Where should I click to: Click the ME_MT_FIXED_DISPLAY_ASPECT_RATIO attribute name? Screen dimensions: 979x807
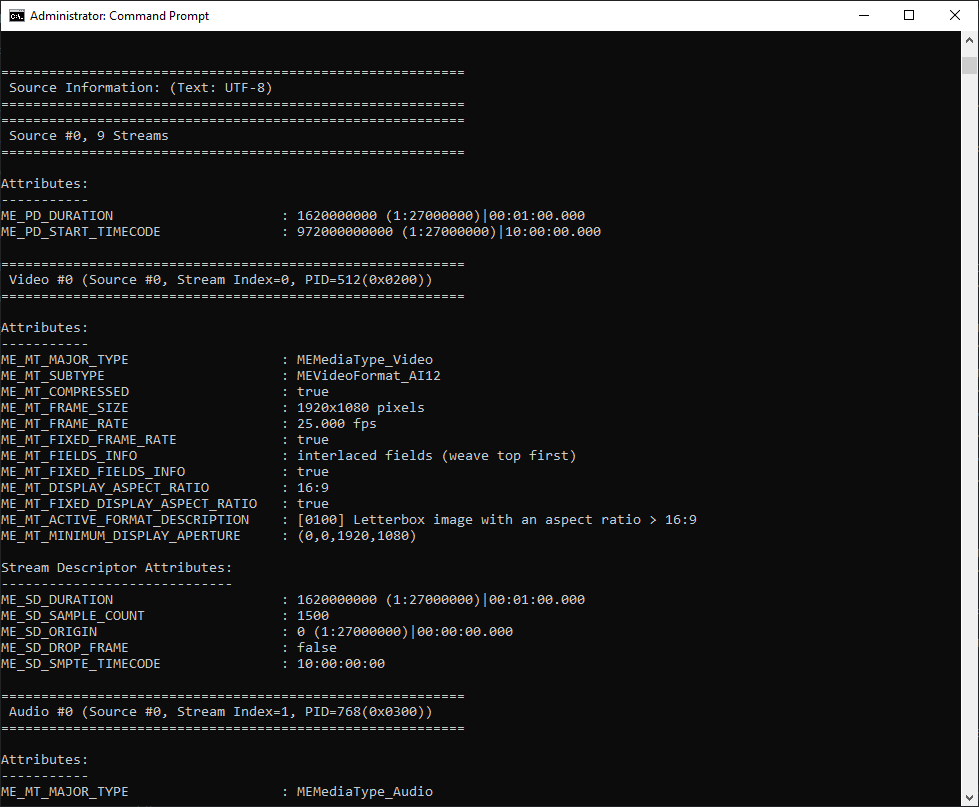[x=129, y=504]
